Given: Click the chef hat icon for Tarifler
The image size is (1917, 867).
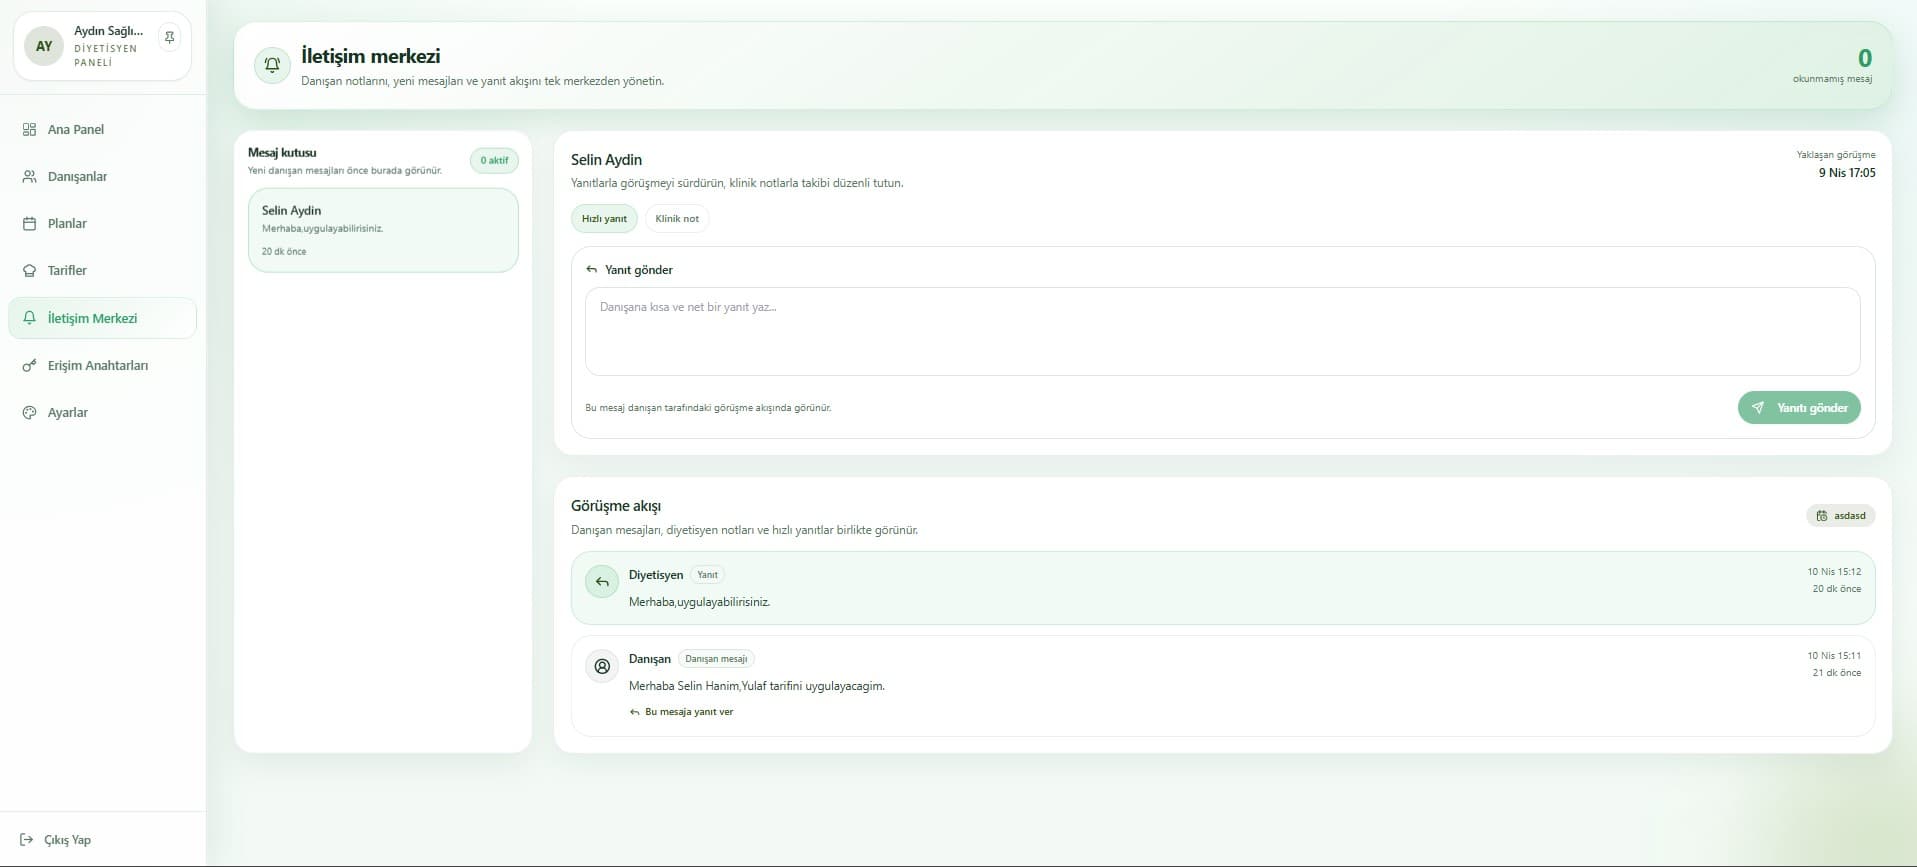Looking at the screenshot, I should [29, 271].
